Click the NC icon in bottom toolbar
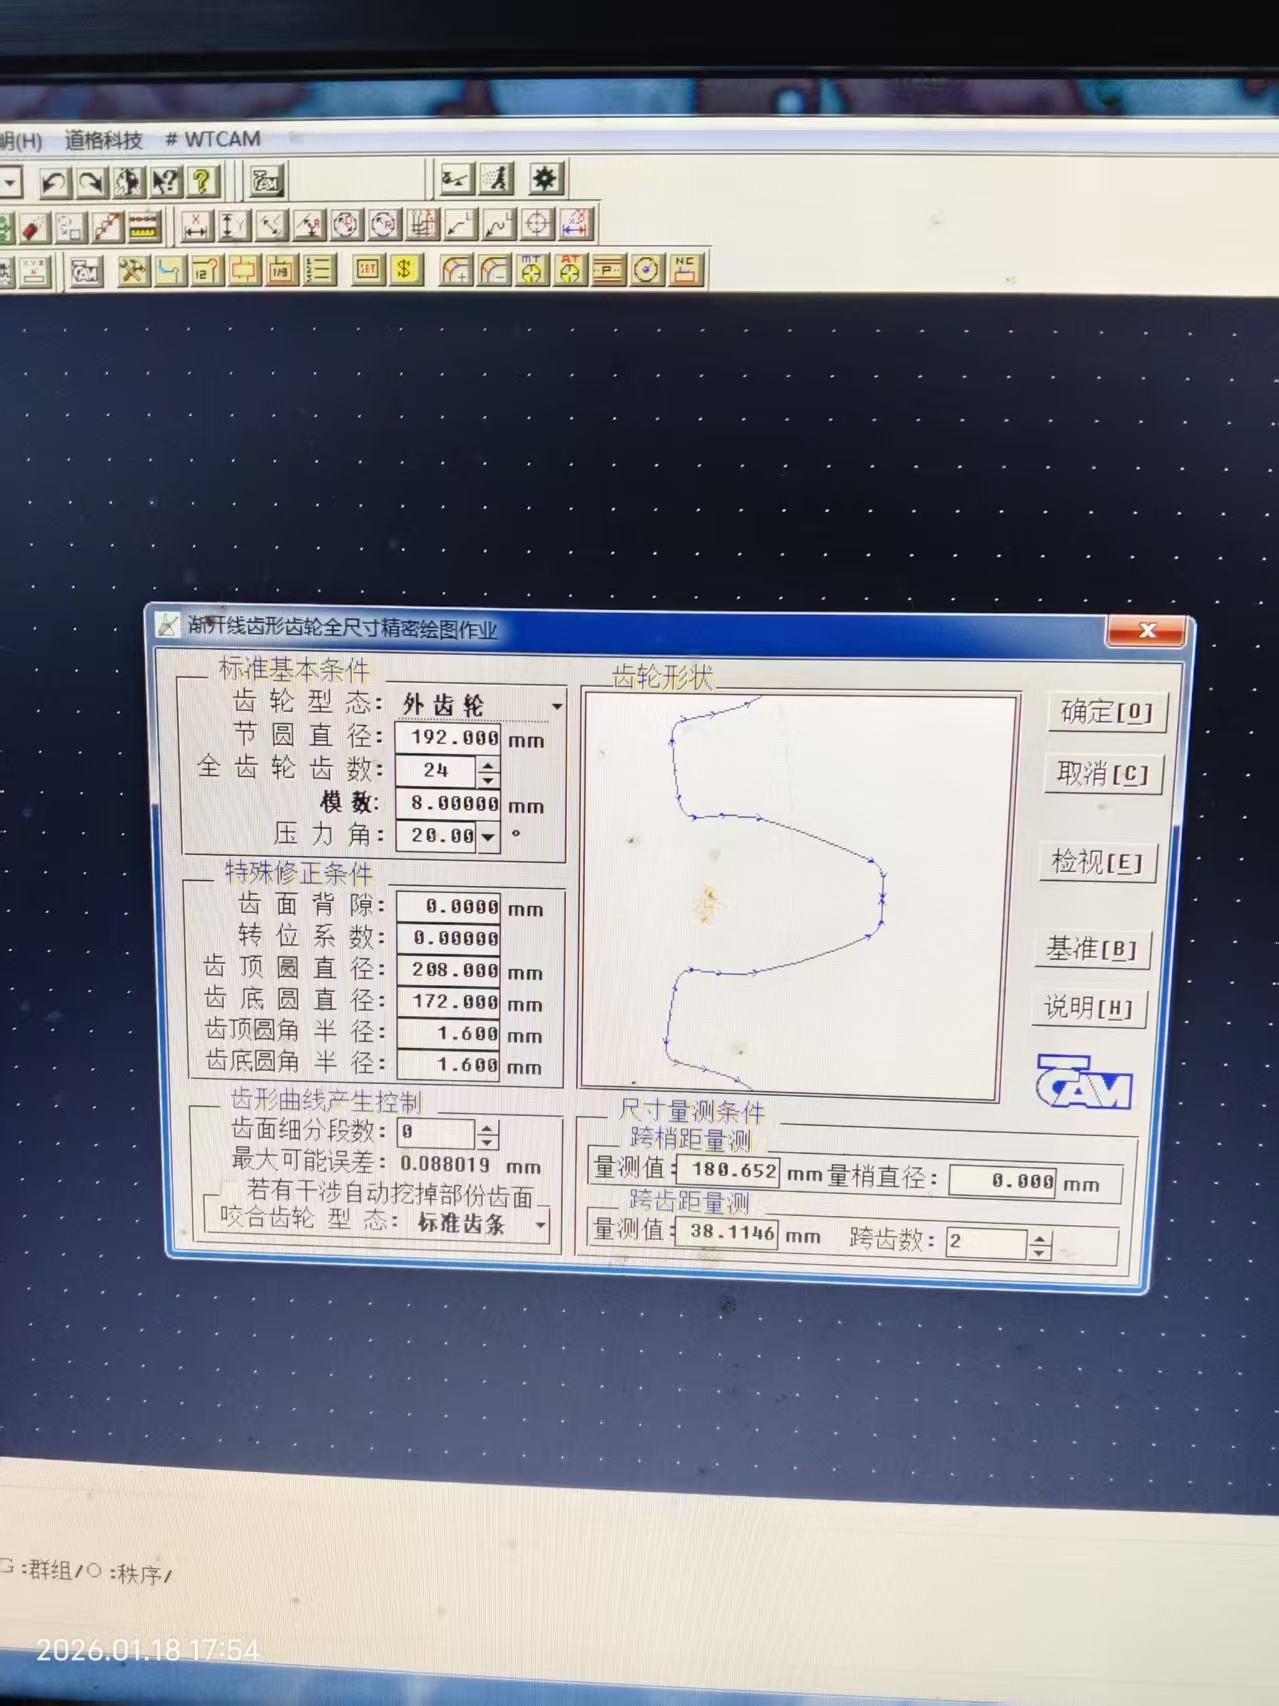This screenshot has height=1706, width=1279. pyautogui.click(x=685, y=268)
